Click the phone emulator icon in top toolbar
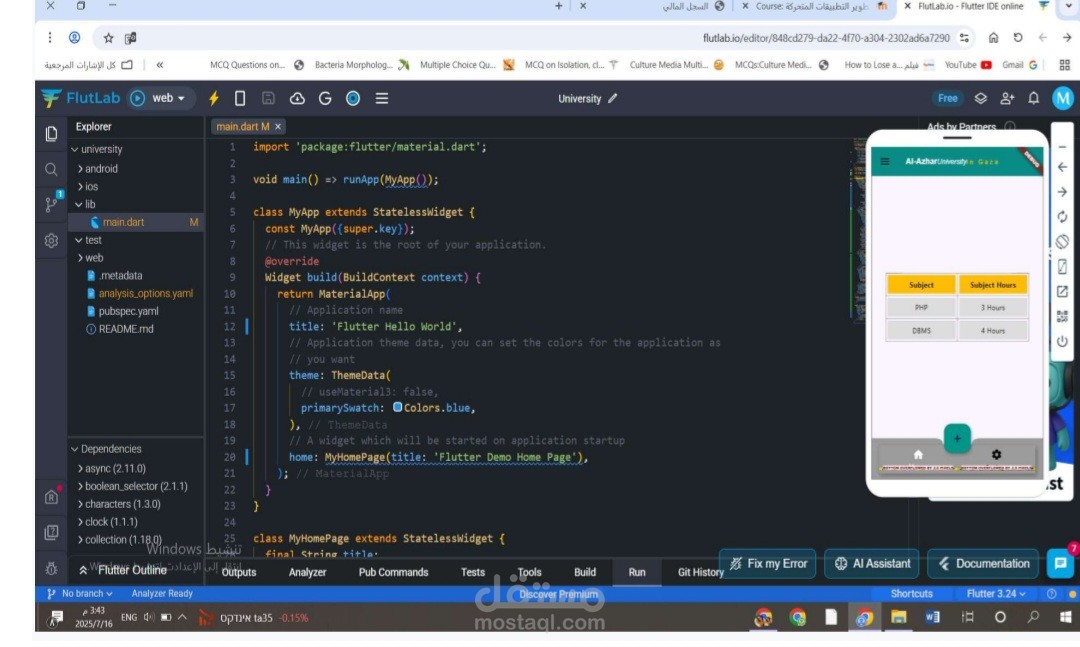 tap(240, 99)
